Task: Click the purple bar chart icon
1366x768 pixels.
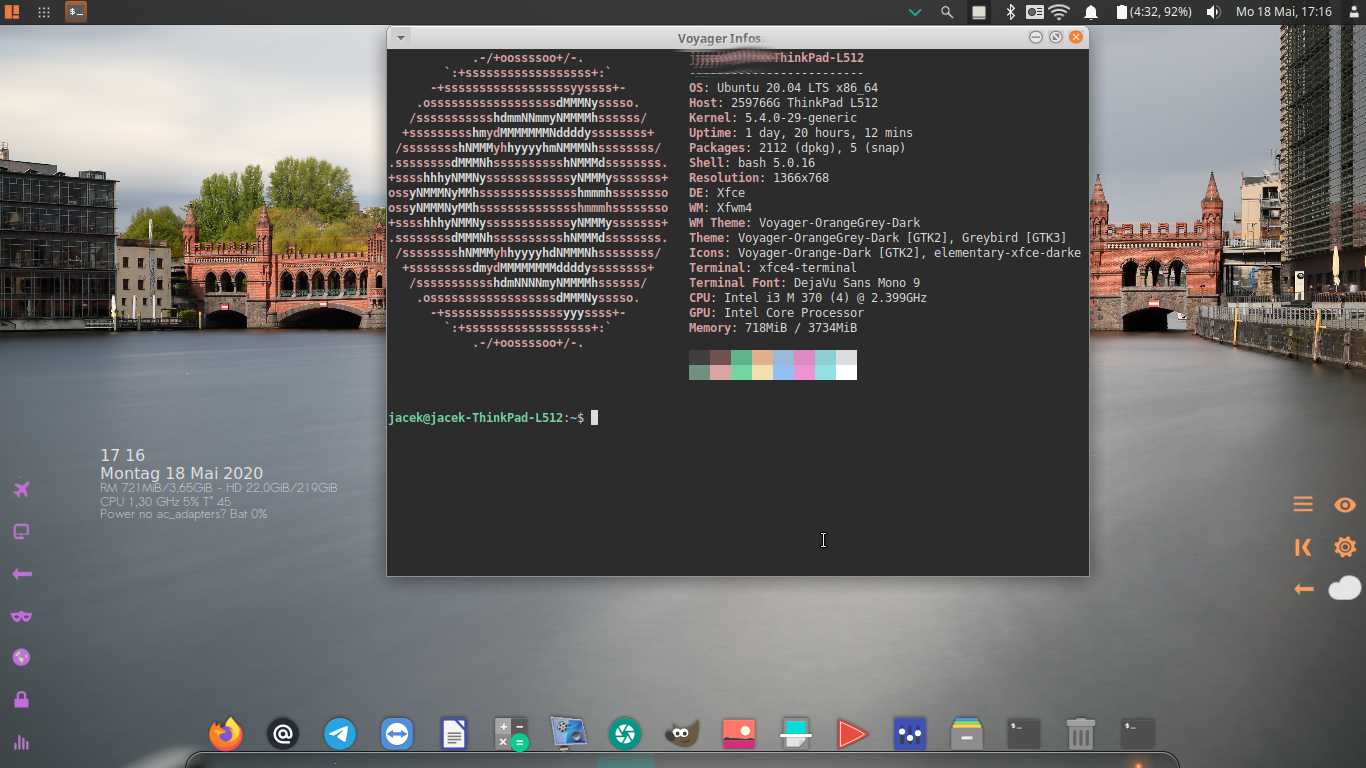Action: pyautogui.click(x=21, y=743)
